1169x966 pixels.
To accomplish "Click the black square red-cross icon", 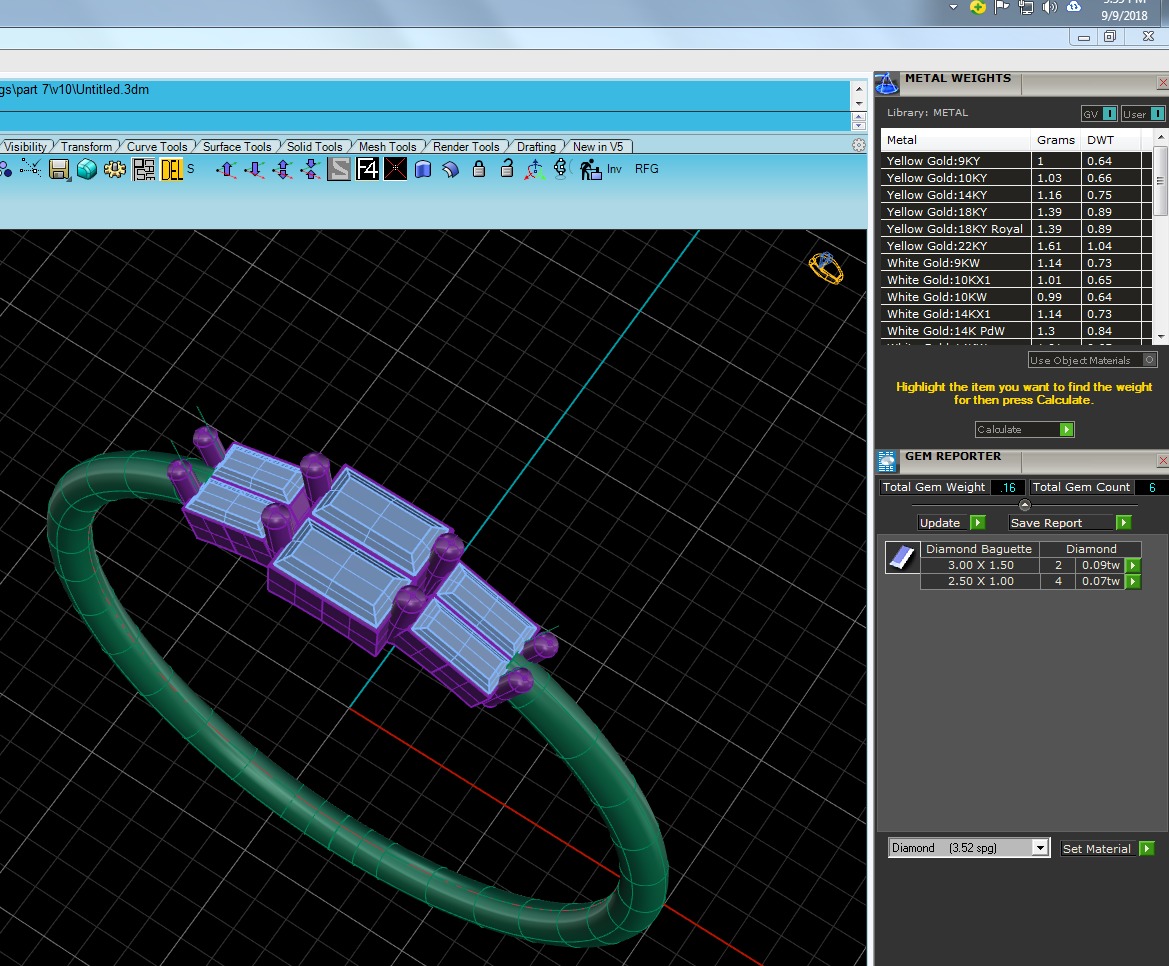I will (x=395, y=170).
